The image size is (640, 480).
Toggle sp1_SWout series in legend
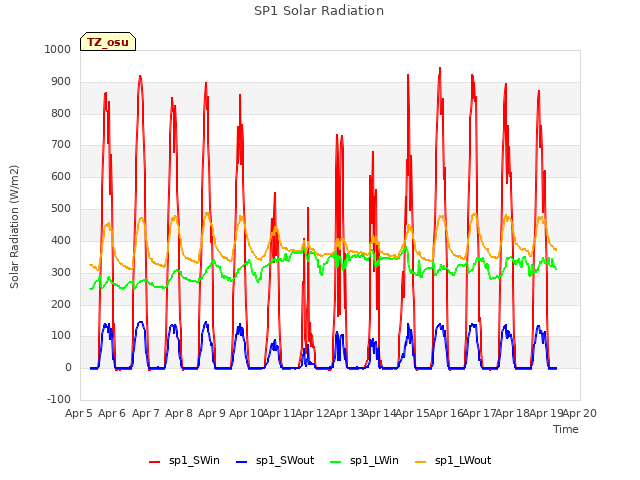click(275, 461)
